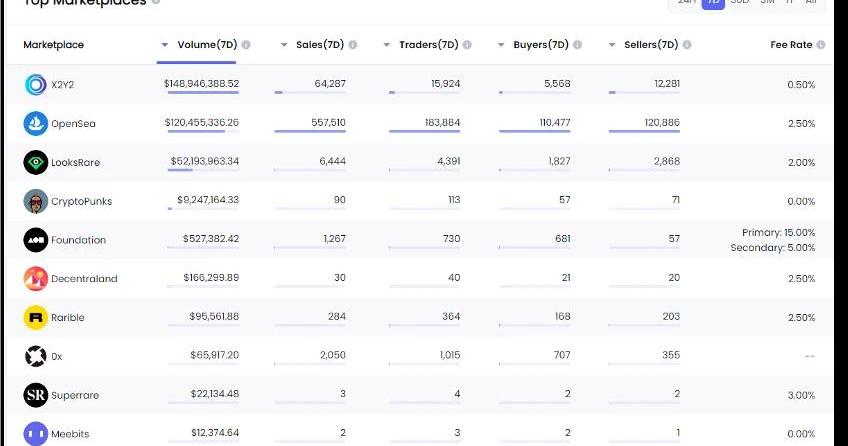Image resolution: width=848 pixels, height=446 pixels.
Task: Click info icon next to Traders(7D)
Action: pos(467,45)
